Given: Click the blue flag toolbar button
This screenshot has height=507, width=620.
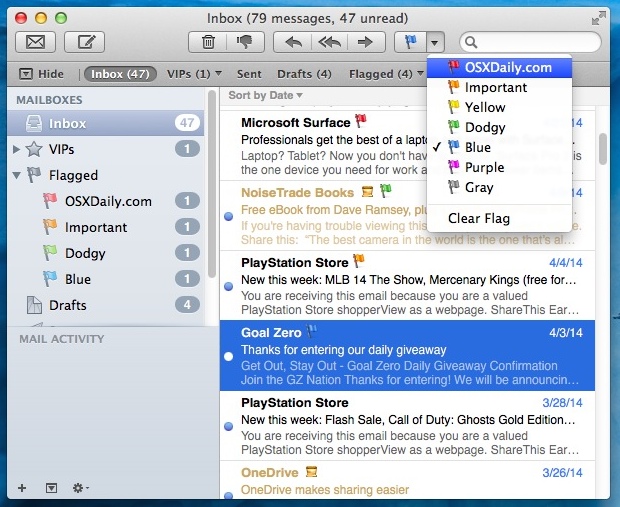Looking at the screenshot, I should coord(410,42).
